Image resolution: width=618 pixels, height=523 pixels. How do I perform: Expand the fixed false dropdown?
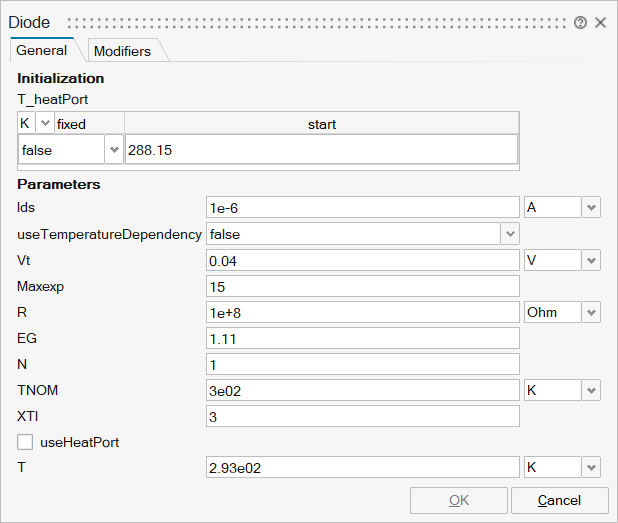coord(113,150)
